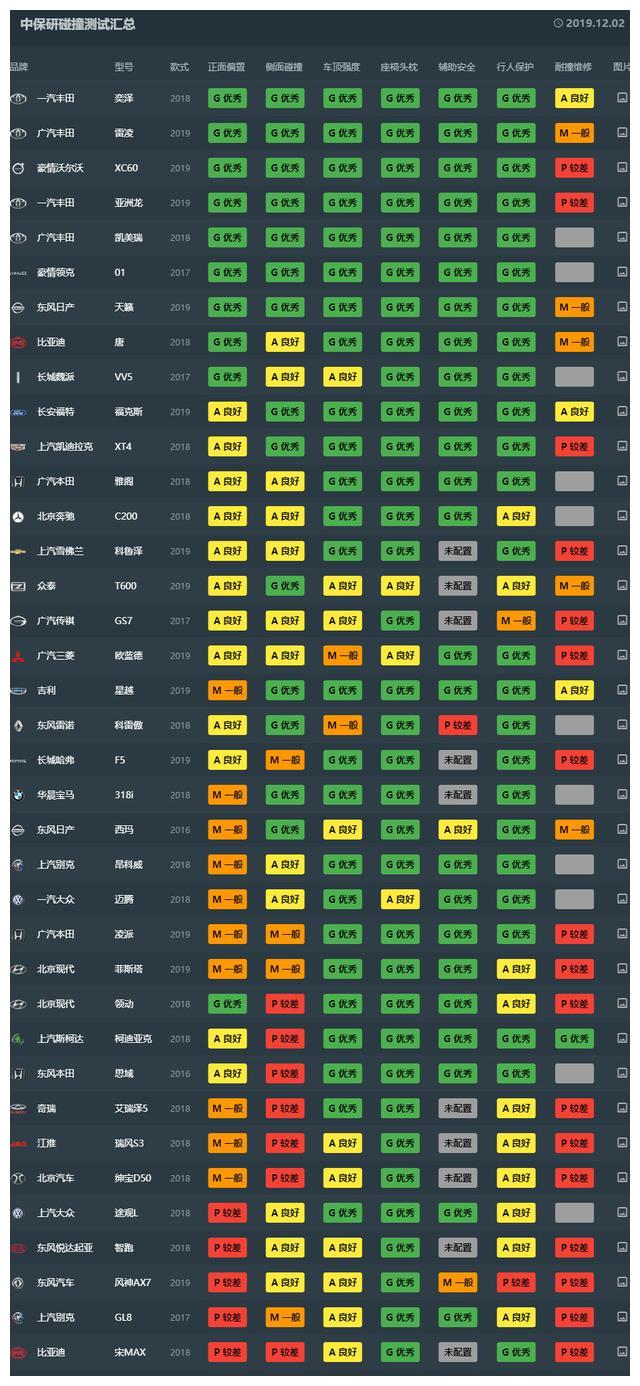Viewport: 640px width, 1386px height.
Task: Click the clock icon next to 2019.12.02
Action: [558, 23]
